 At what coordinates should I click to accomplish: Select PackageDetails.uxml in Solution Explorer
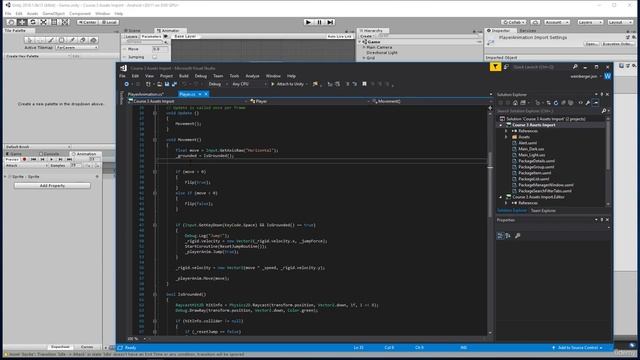536,161
